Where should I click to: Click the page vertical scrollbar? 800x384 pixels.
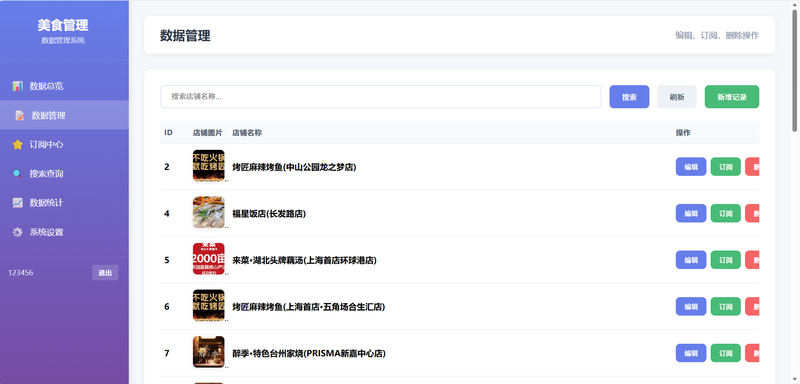tap(794, 71)
